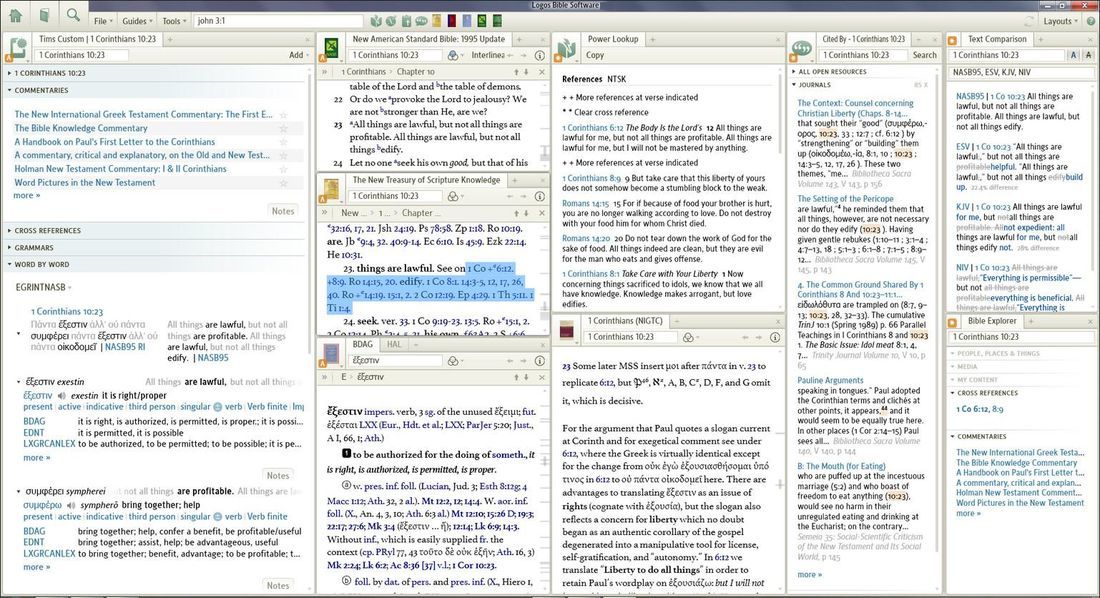The height and width of the screenshot is (598, 1100).
Task: Open the EGRINTNASB source dropdown
Action: [x=43, y=287]
